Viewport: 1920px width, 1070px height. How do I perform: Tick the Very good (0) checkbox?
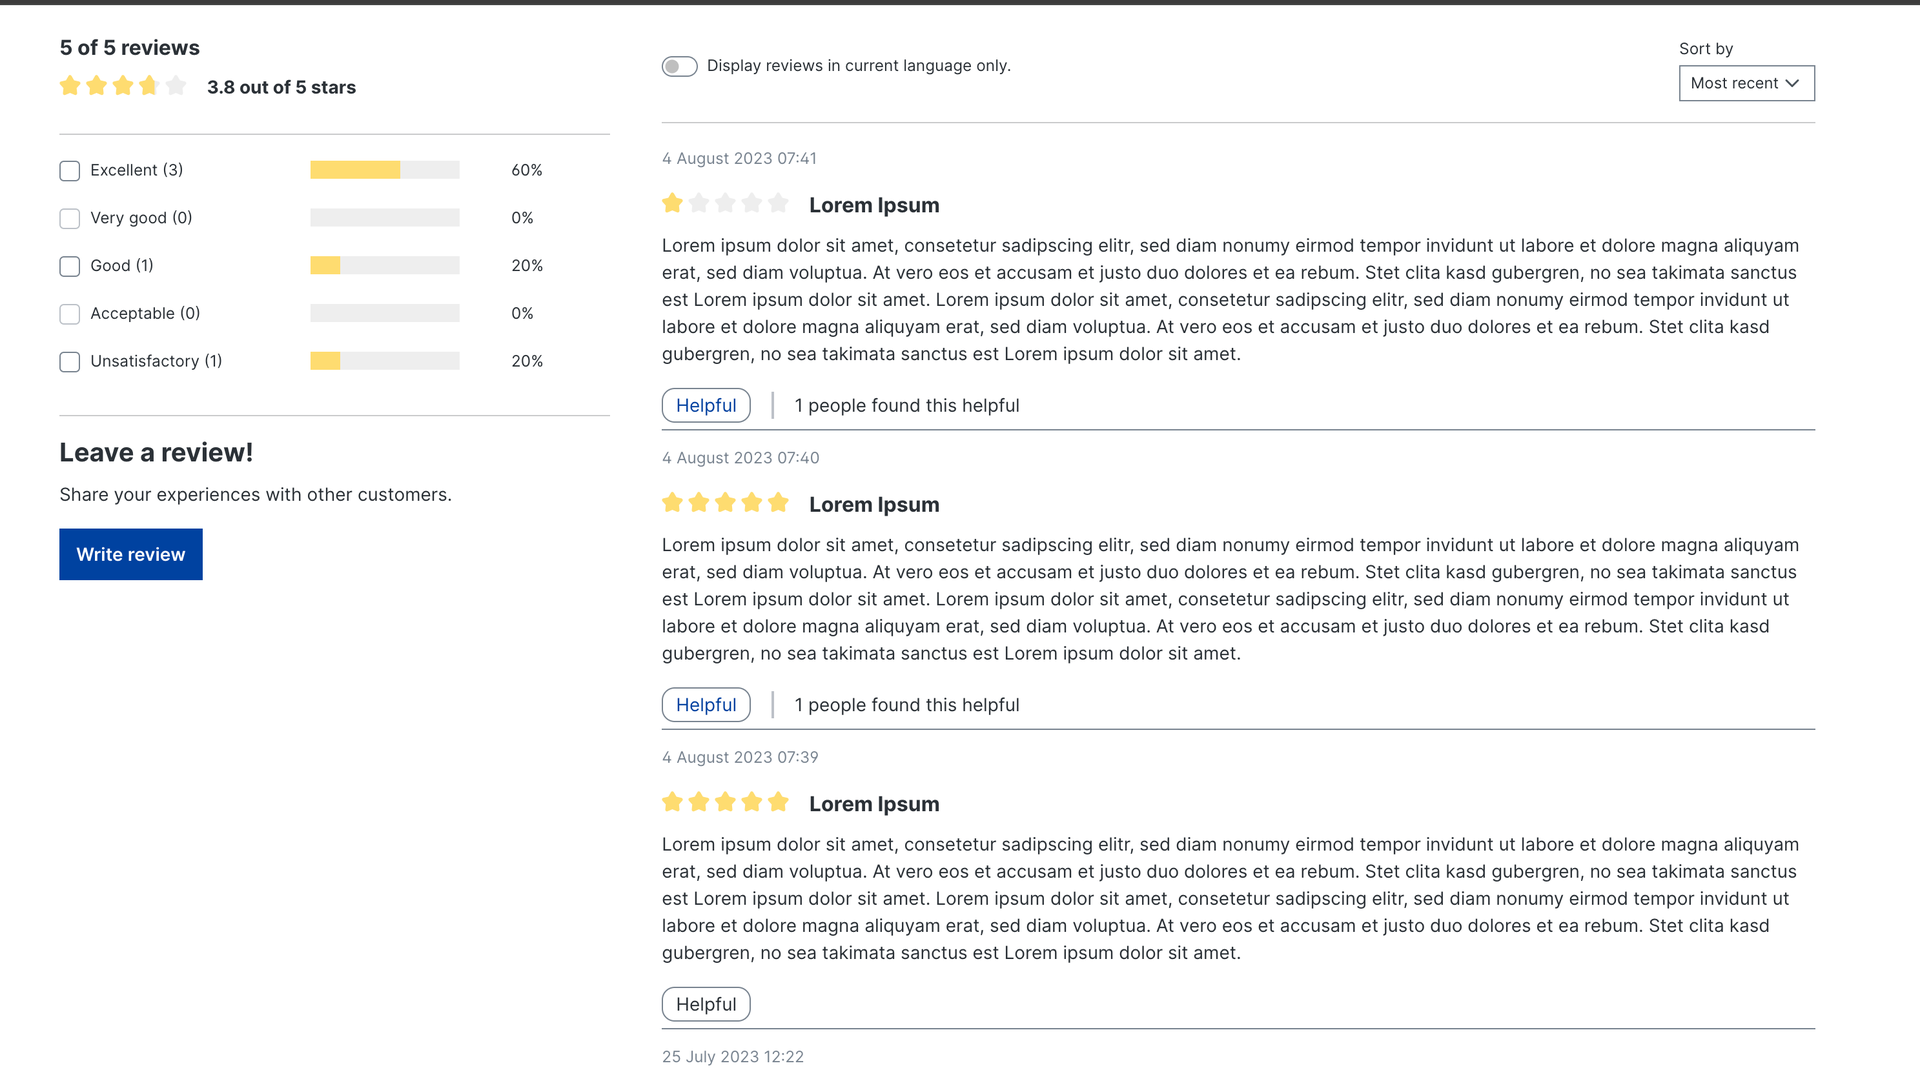click(70, 219)
